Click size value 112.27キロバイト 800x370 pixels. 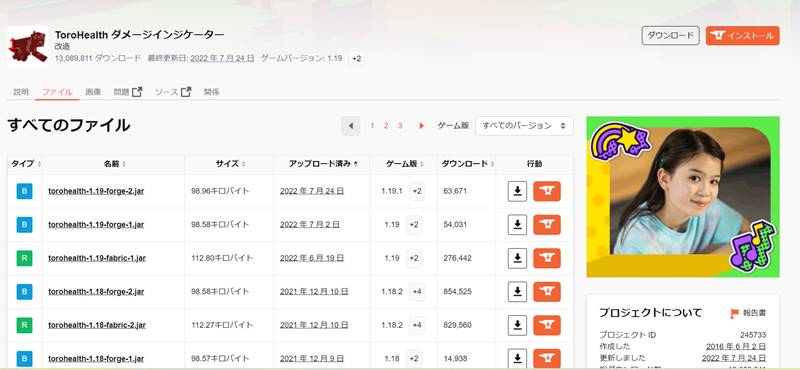(x=222, y=325)
